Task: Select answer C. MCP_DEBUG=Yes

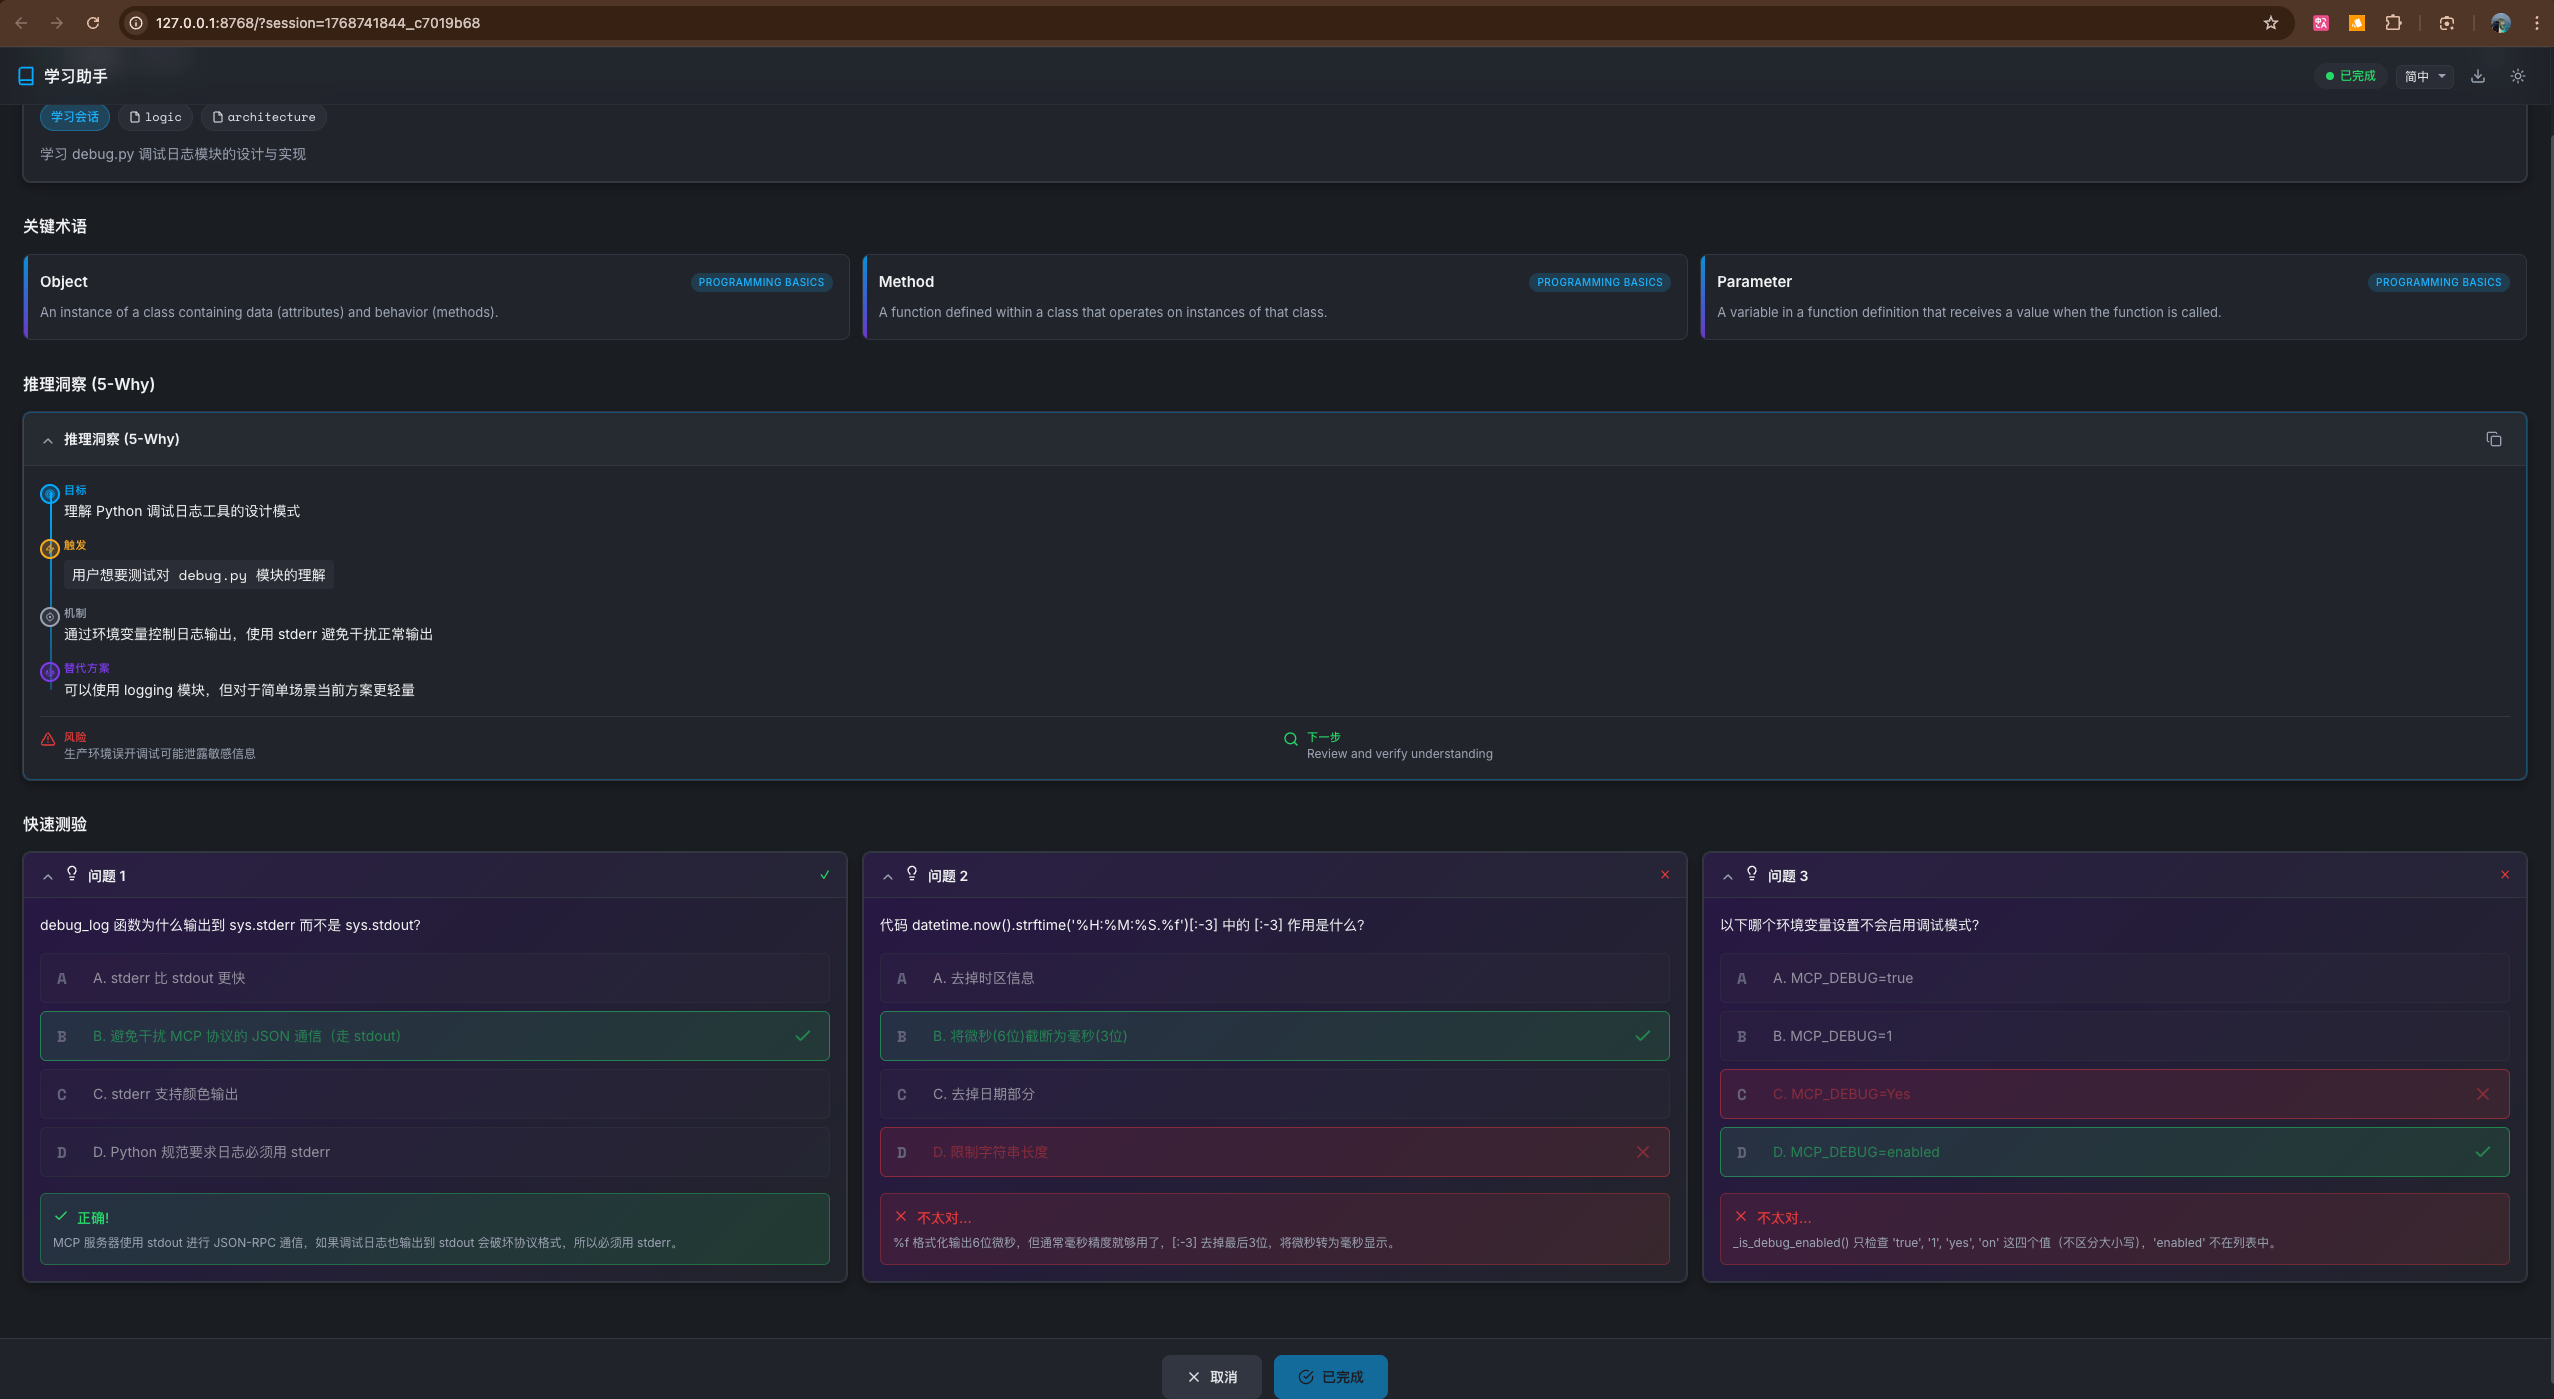Action: pos(2115,1094)
